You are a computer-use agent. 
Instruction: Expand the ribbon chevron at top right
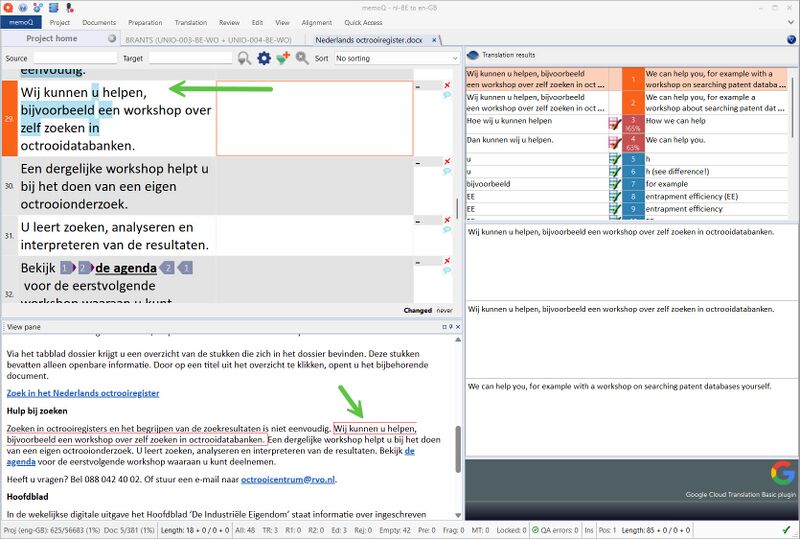tap(791, 22)
